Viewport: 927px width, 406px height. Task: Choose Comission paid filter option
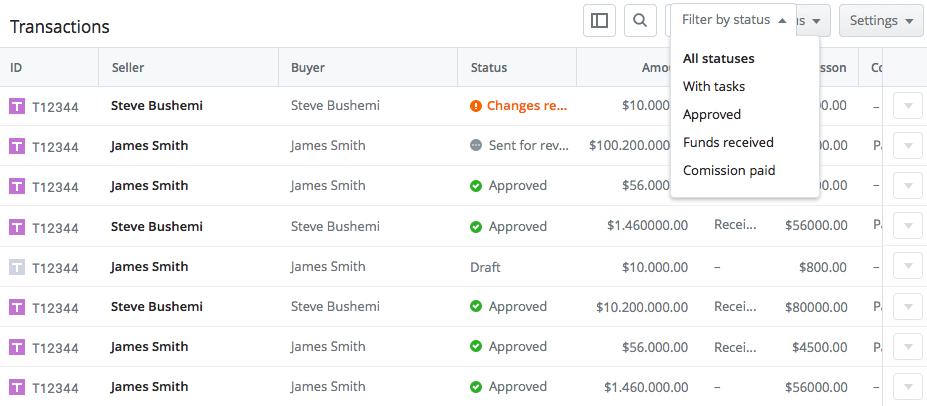pyautogui.click(x=728, y=171)
